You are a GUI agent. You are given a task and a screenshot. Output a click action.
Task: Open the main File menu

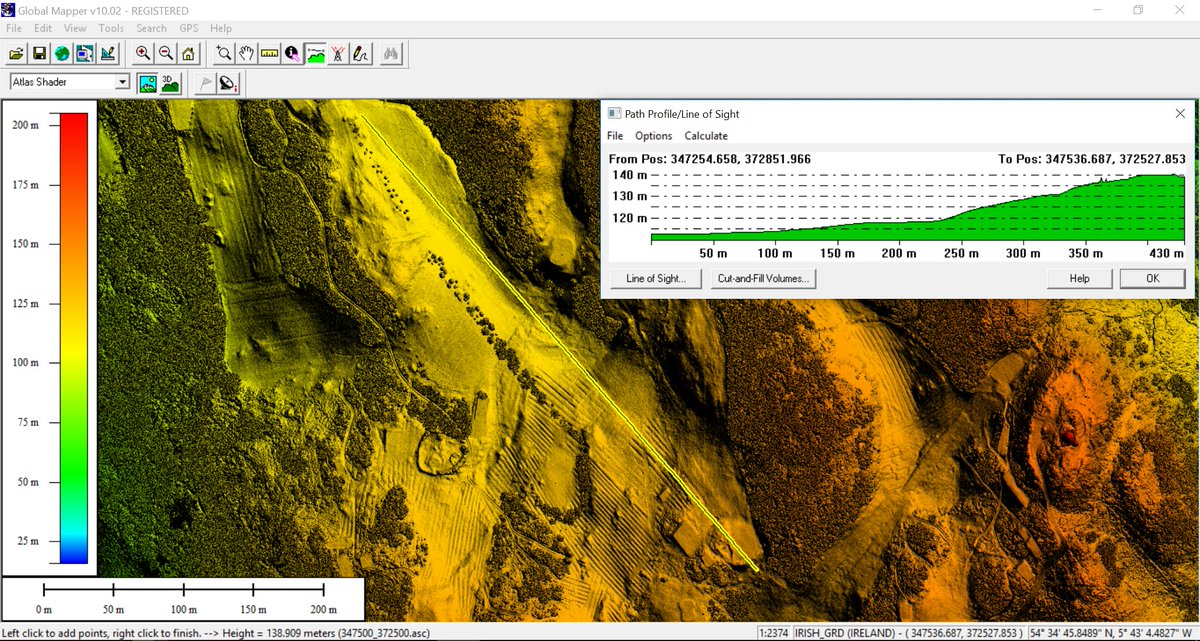(x=13, y=29)
